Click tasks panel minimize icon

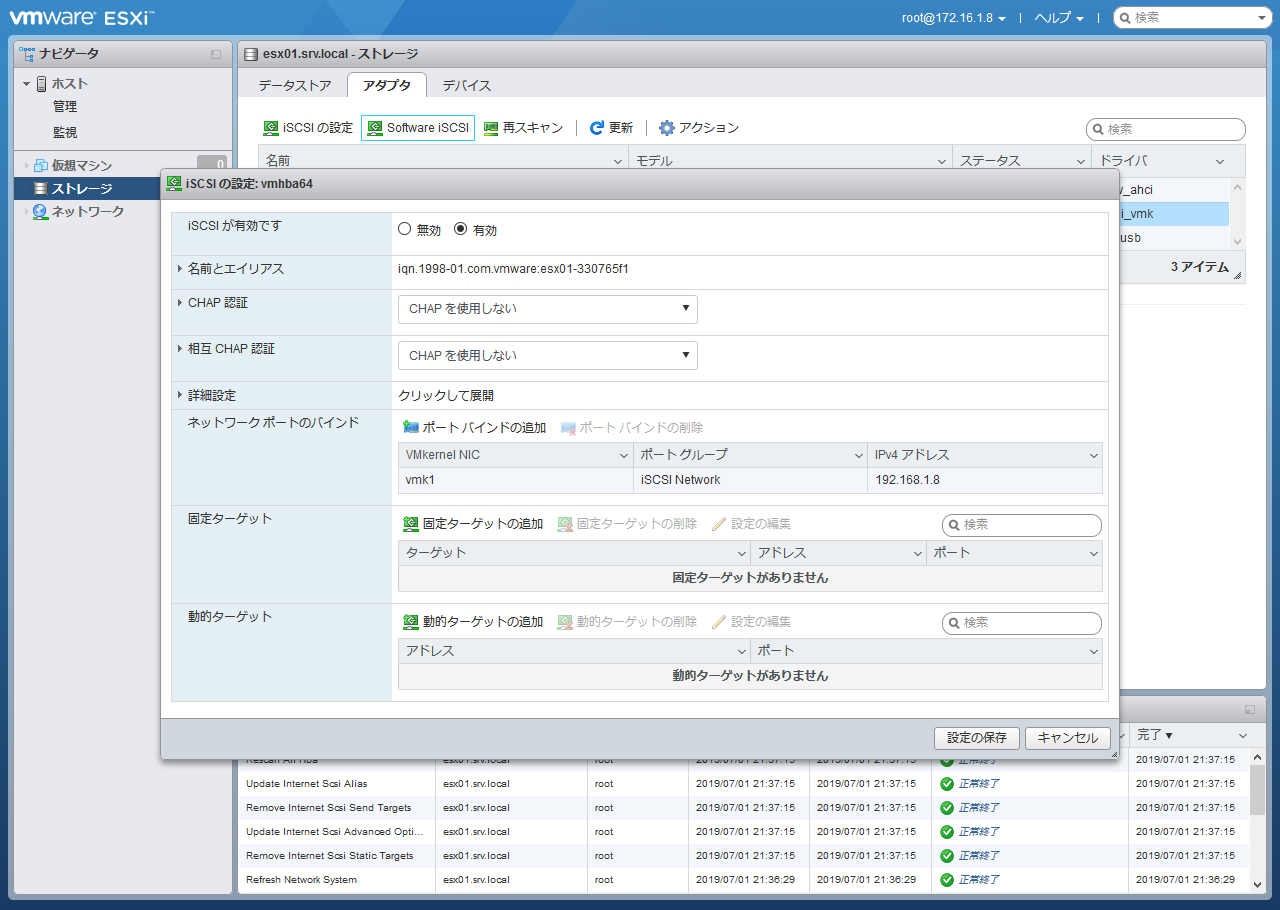pos(1250,709)
